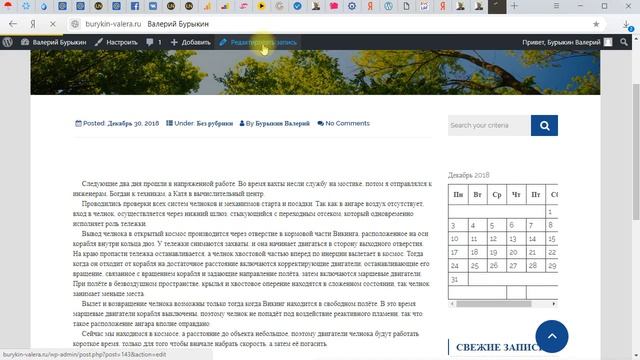Open the browser downloads icon
The image size is (640, 360).
pos(627,25)
